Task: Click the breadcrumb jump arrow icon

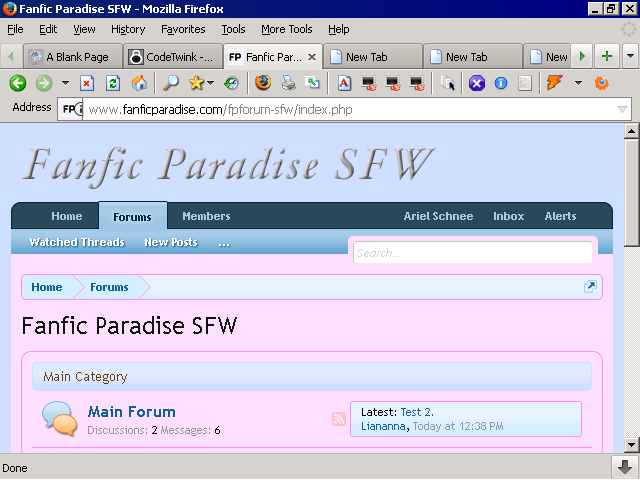Action: coord(590,287)
